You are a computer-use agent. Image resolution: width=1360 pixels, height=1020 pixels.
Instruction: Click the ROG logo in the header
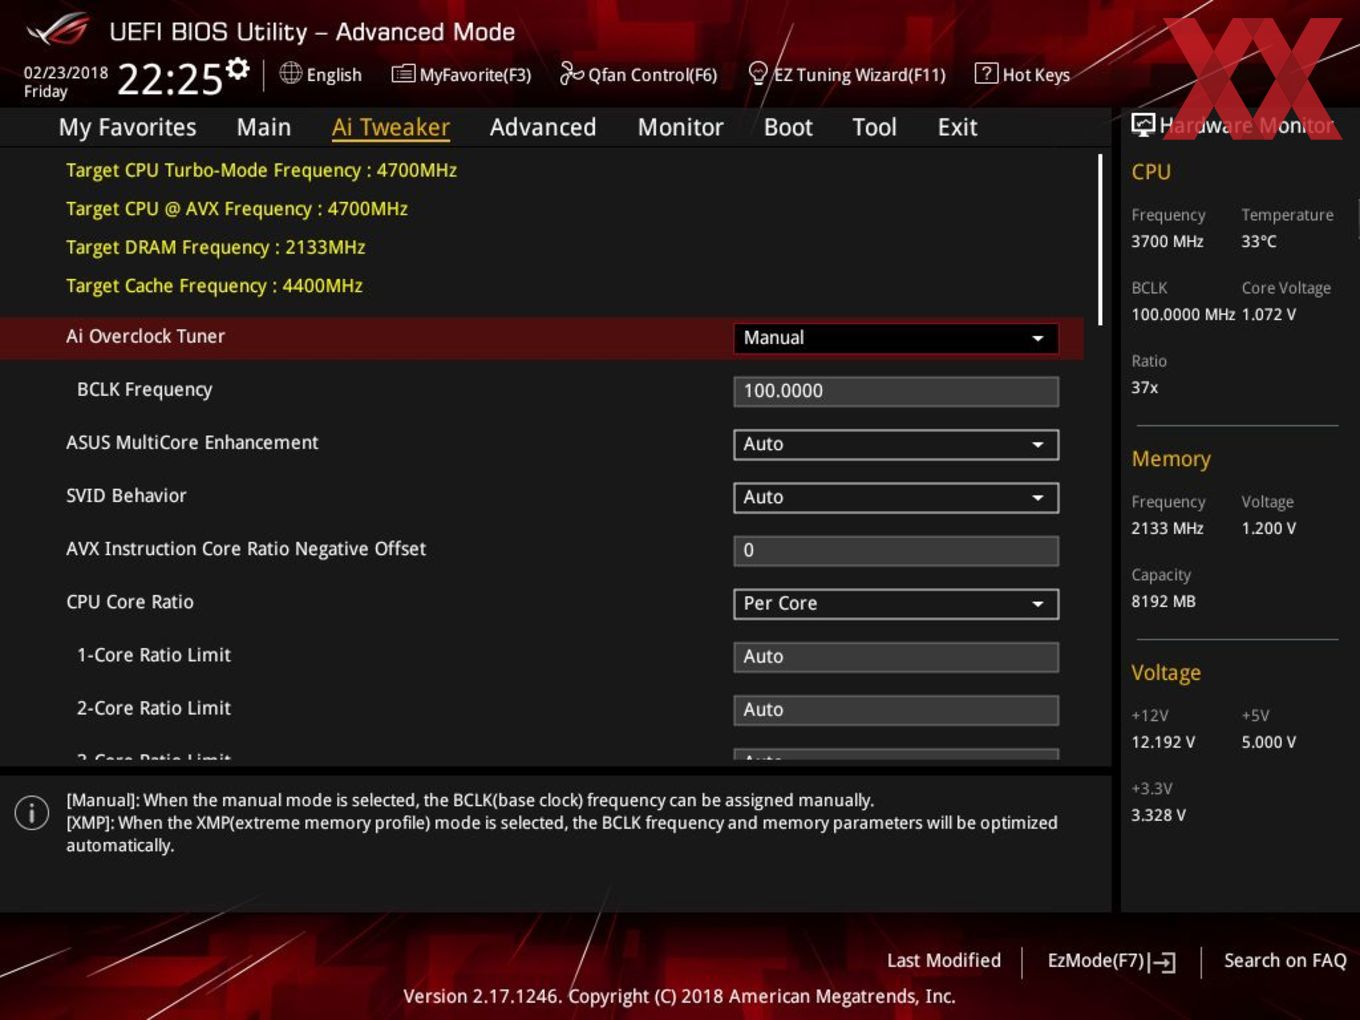58,30
